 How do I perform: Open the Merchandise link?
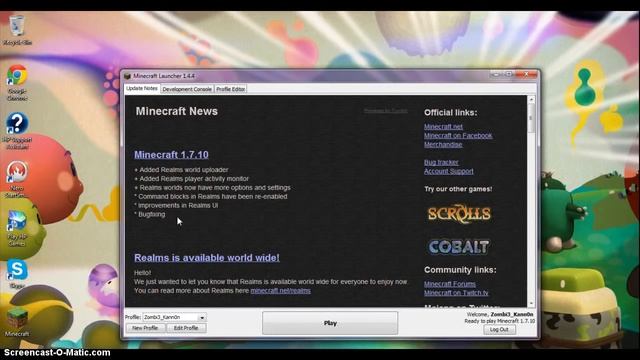443,144
